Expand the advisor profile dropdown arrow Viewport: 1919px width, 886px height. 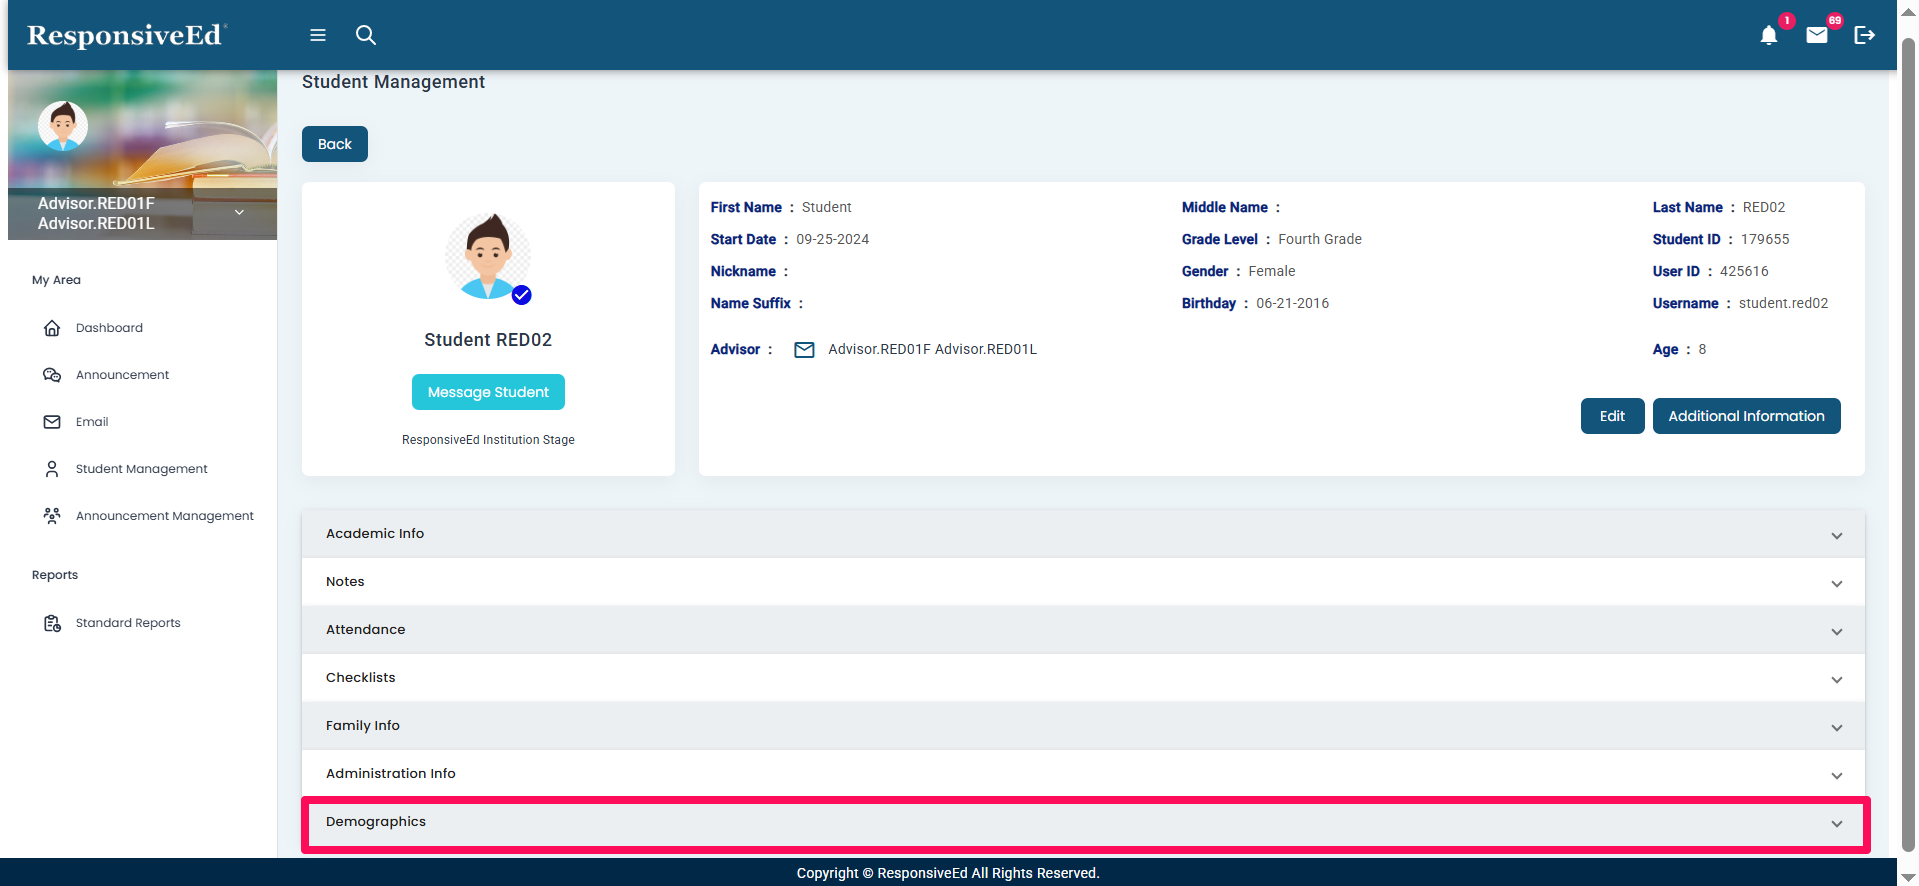(x=239, y=213)
